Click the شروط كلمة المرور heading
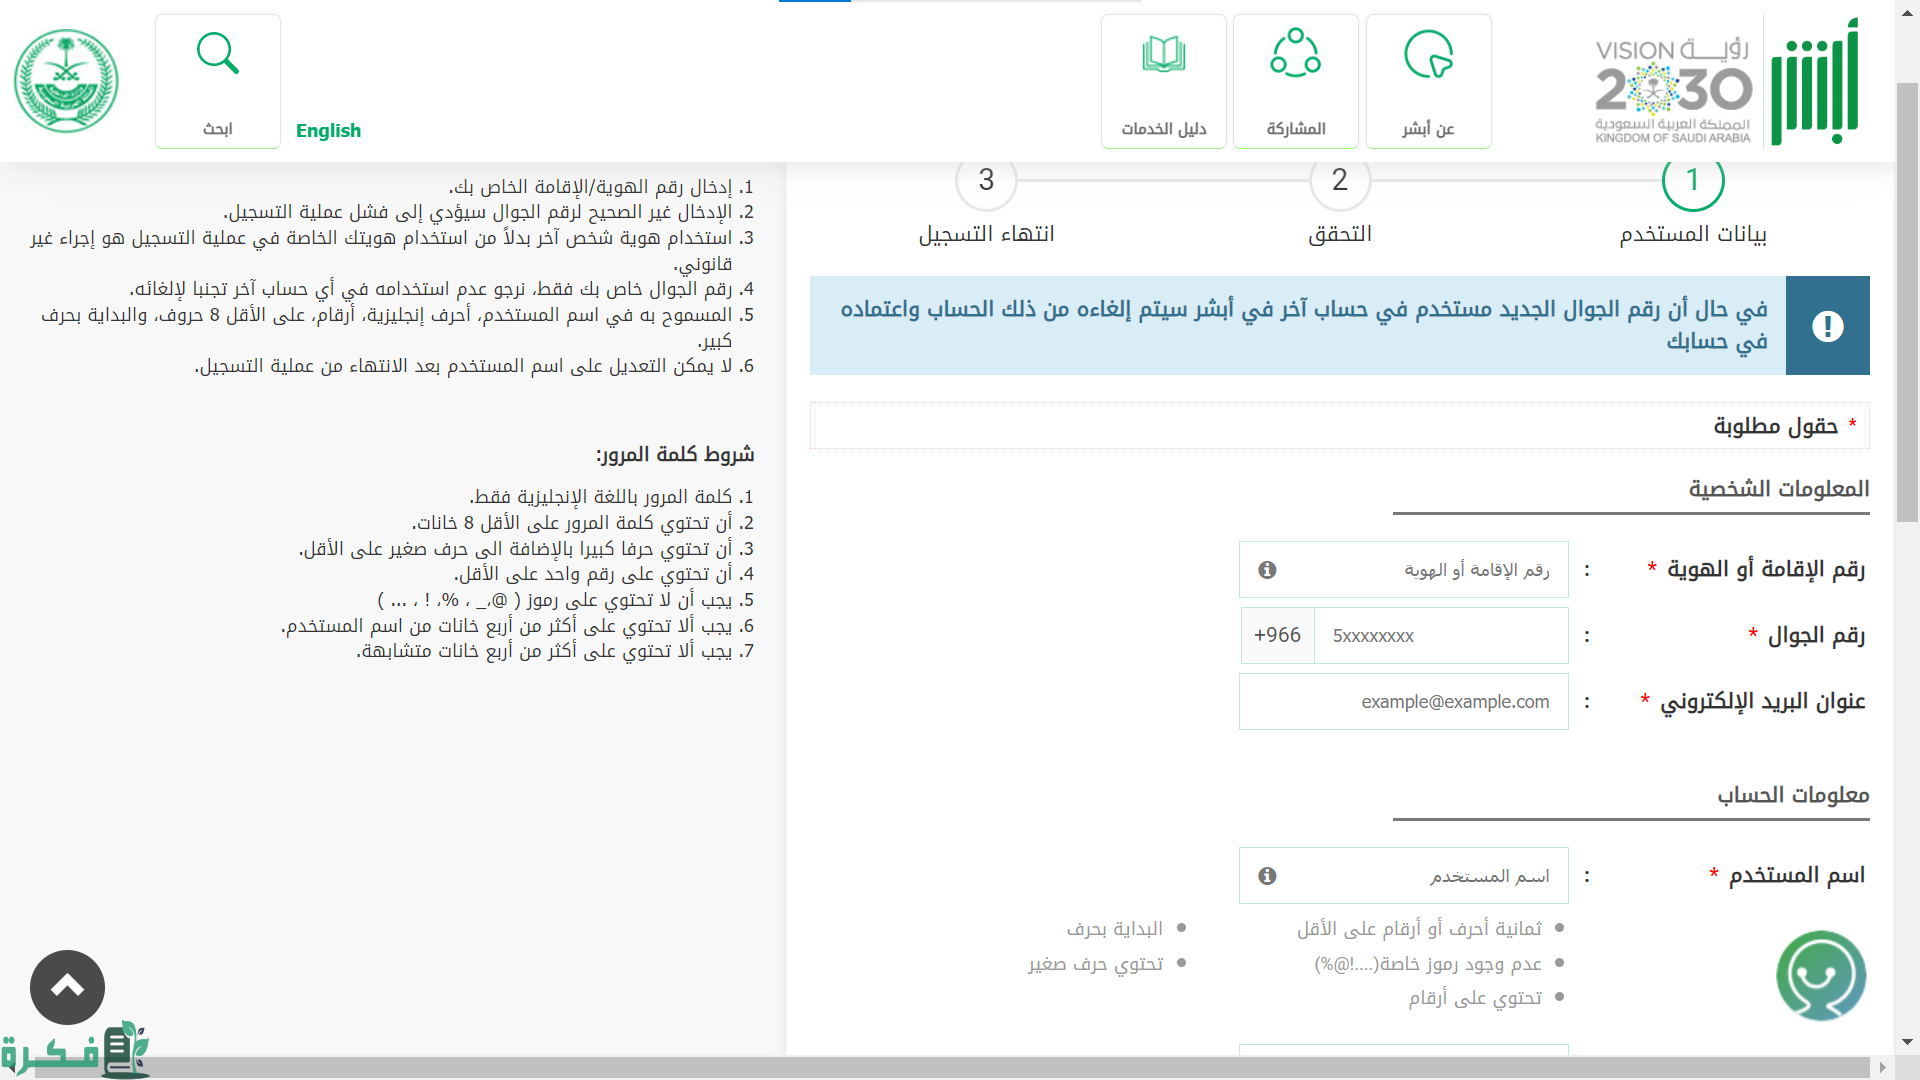Image resolution: width=1920 pixels, height=1080 pixels. pos(675,455)
